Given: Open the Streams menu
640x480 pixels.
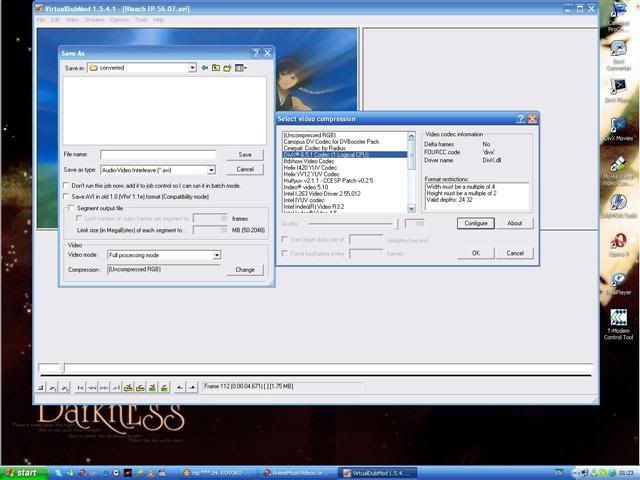Looking at the screenshot, I should point(94,19).
